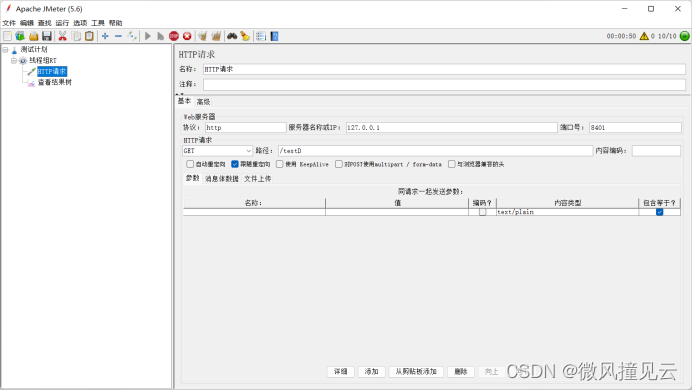Click the server IP field 127.0.0.1
The image size is (692, 390).
(451, 128)
